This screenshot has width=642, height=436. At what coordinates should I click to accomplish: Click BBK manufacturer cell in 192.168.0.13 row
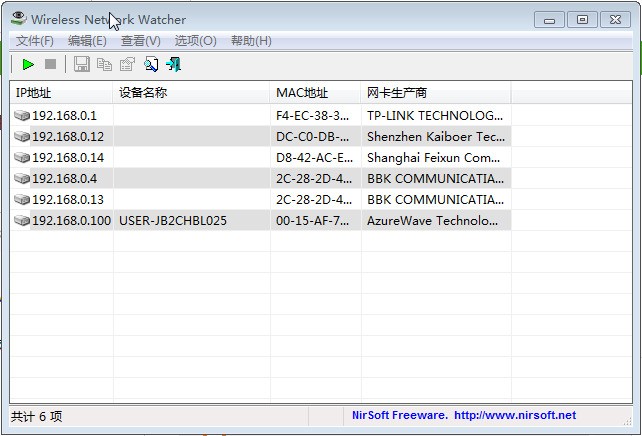click(x=435, y=199)
